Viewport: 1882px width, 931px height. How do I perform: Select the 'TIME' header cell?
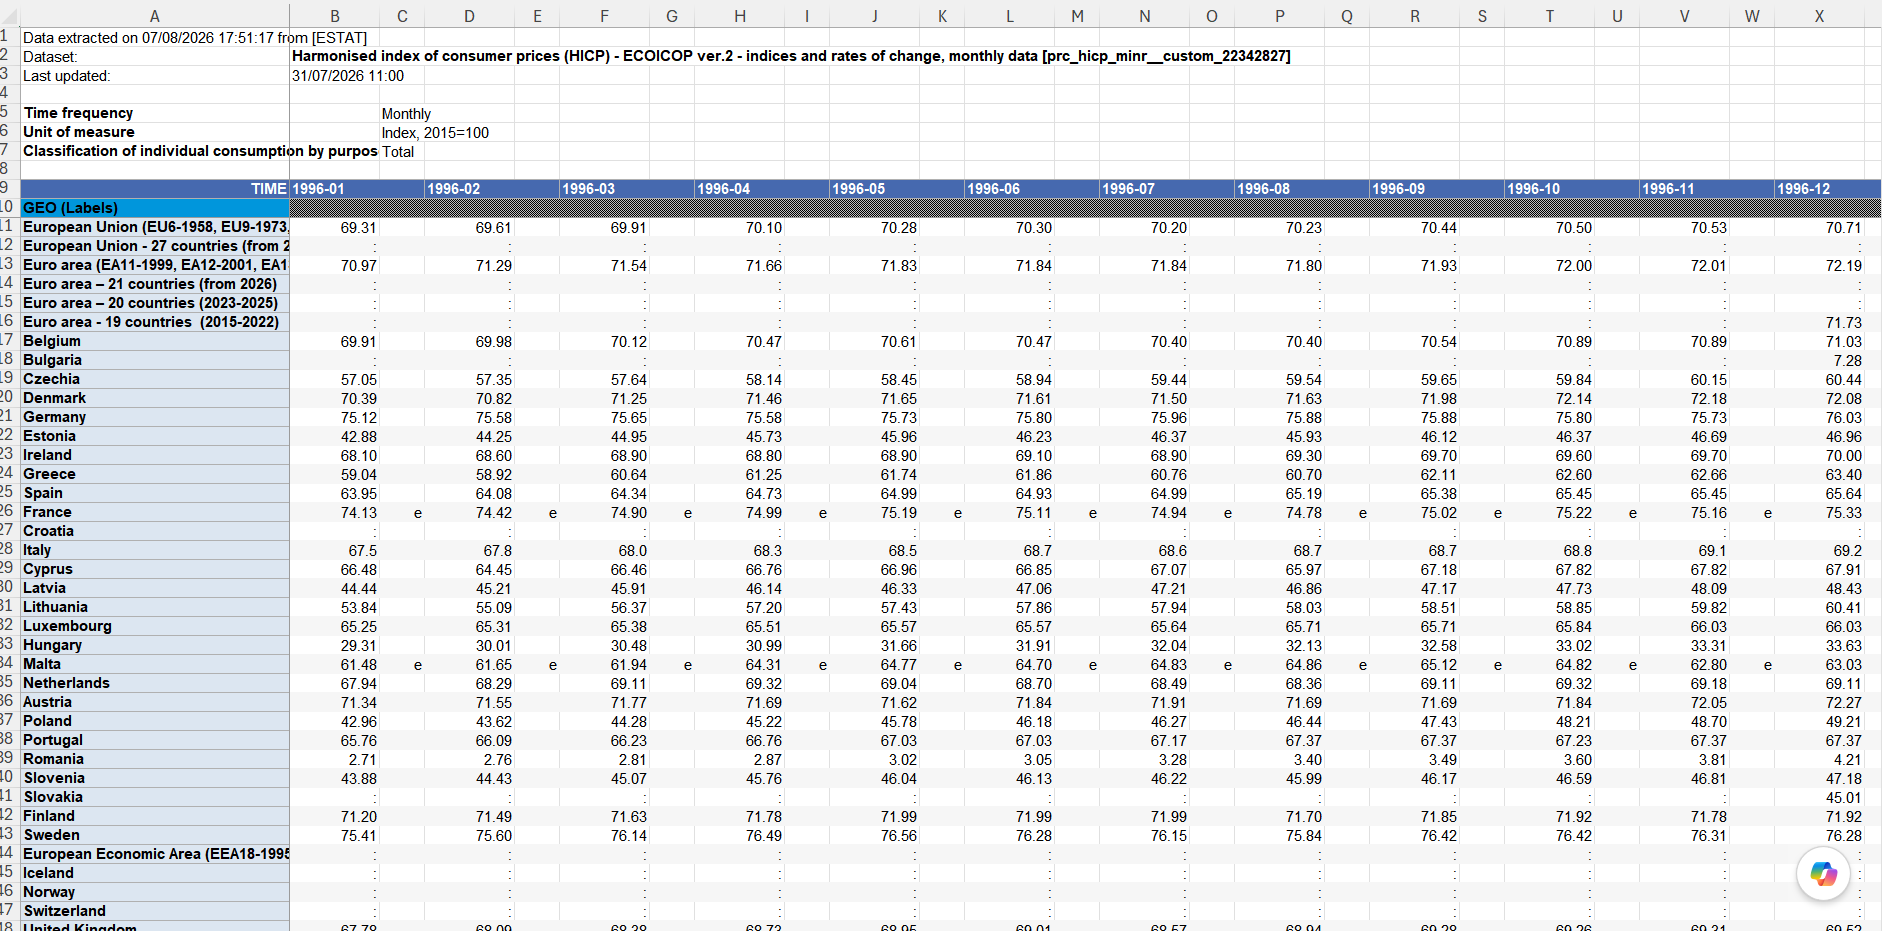coord(155,189)
